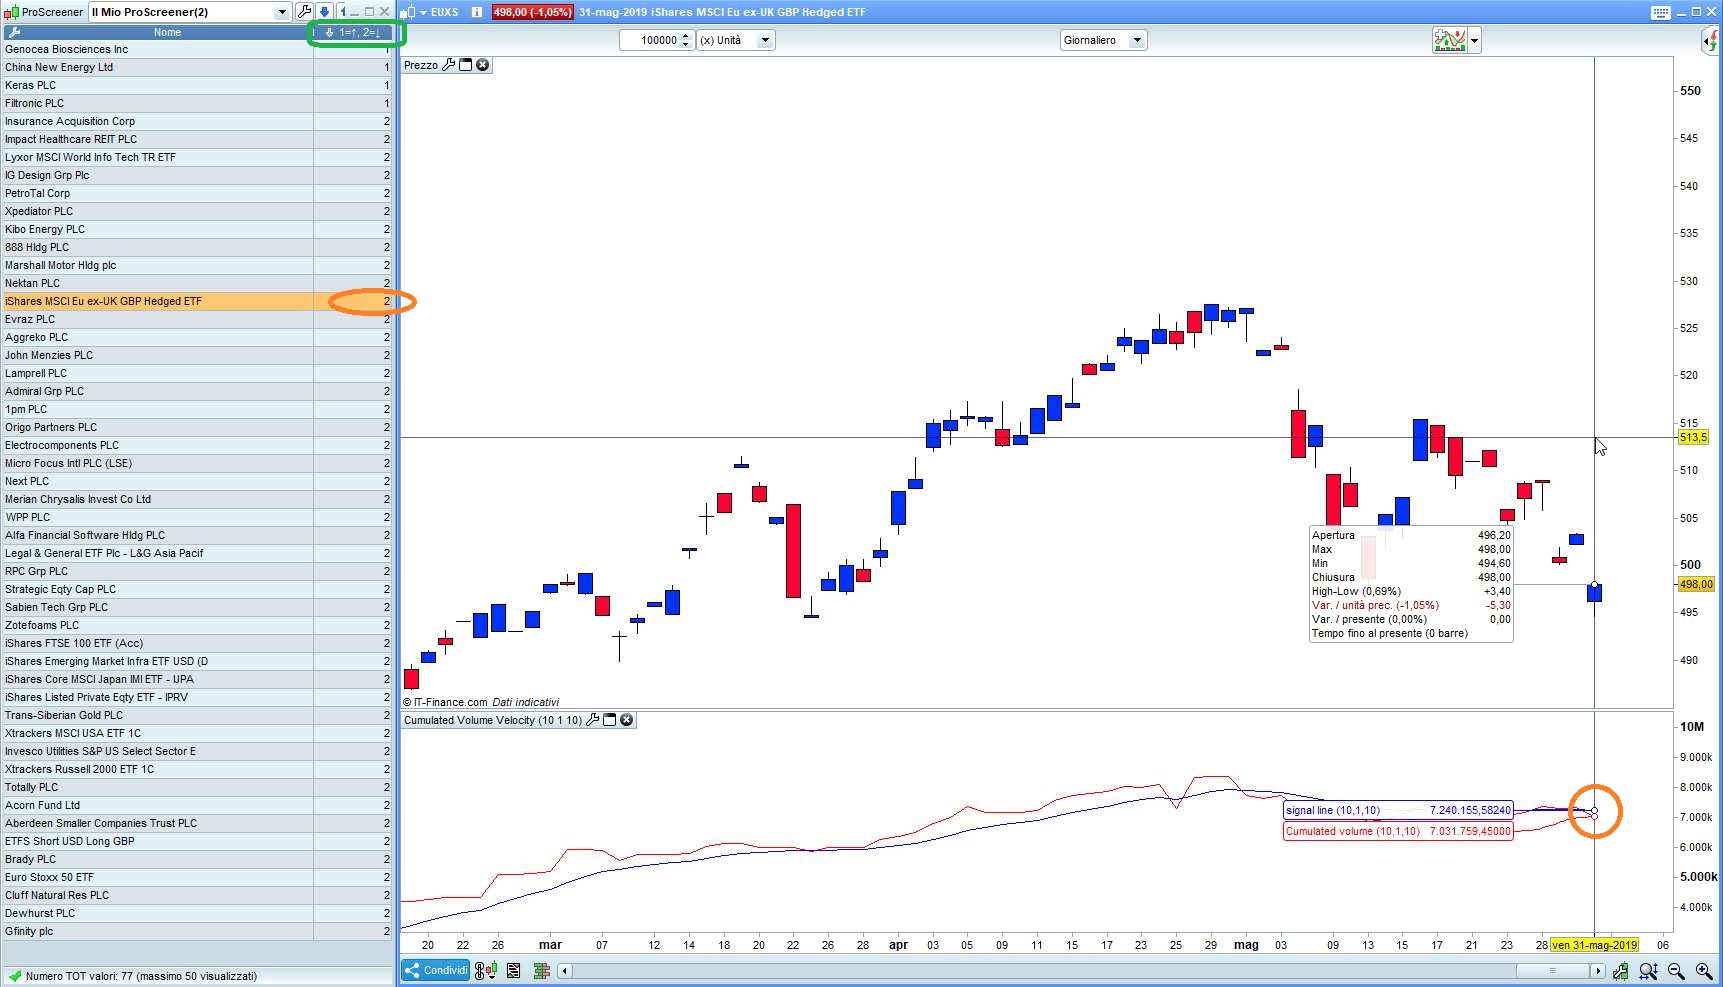Click the chart horizontal scrollbar thumb

click(x=1552, y=971)
